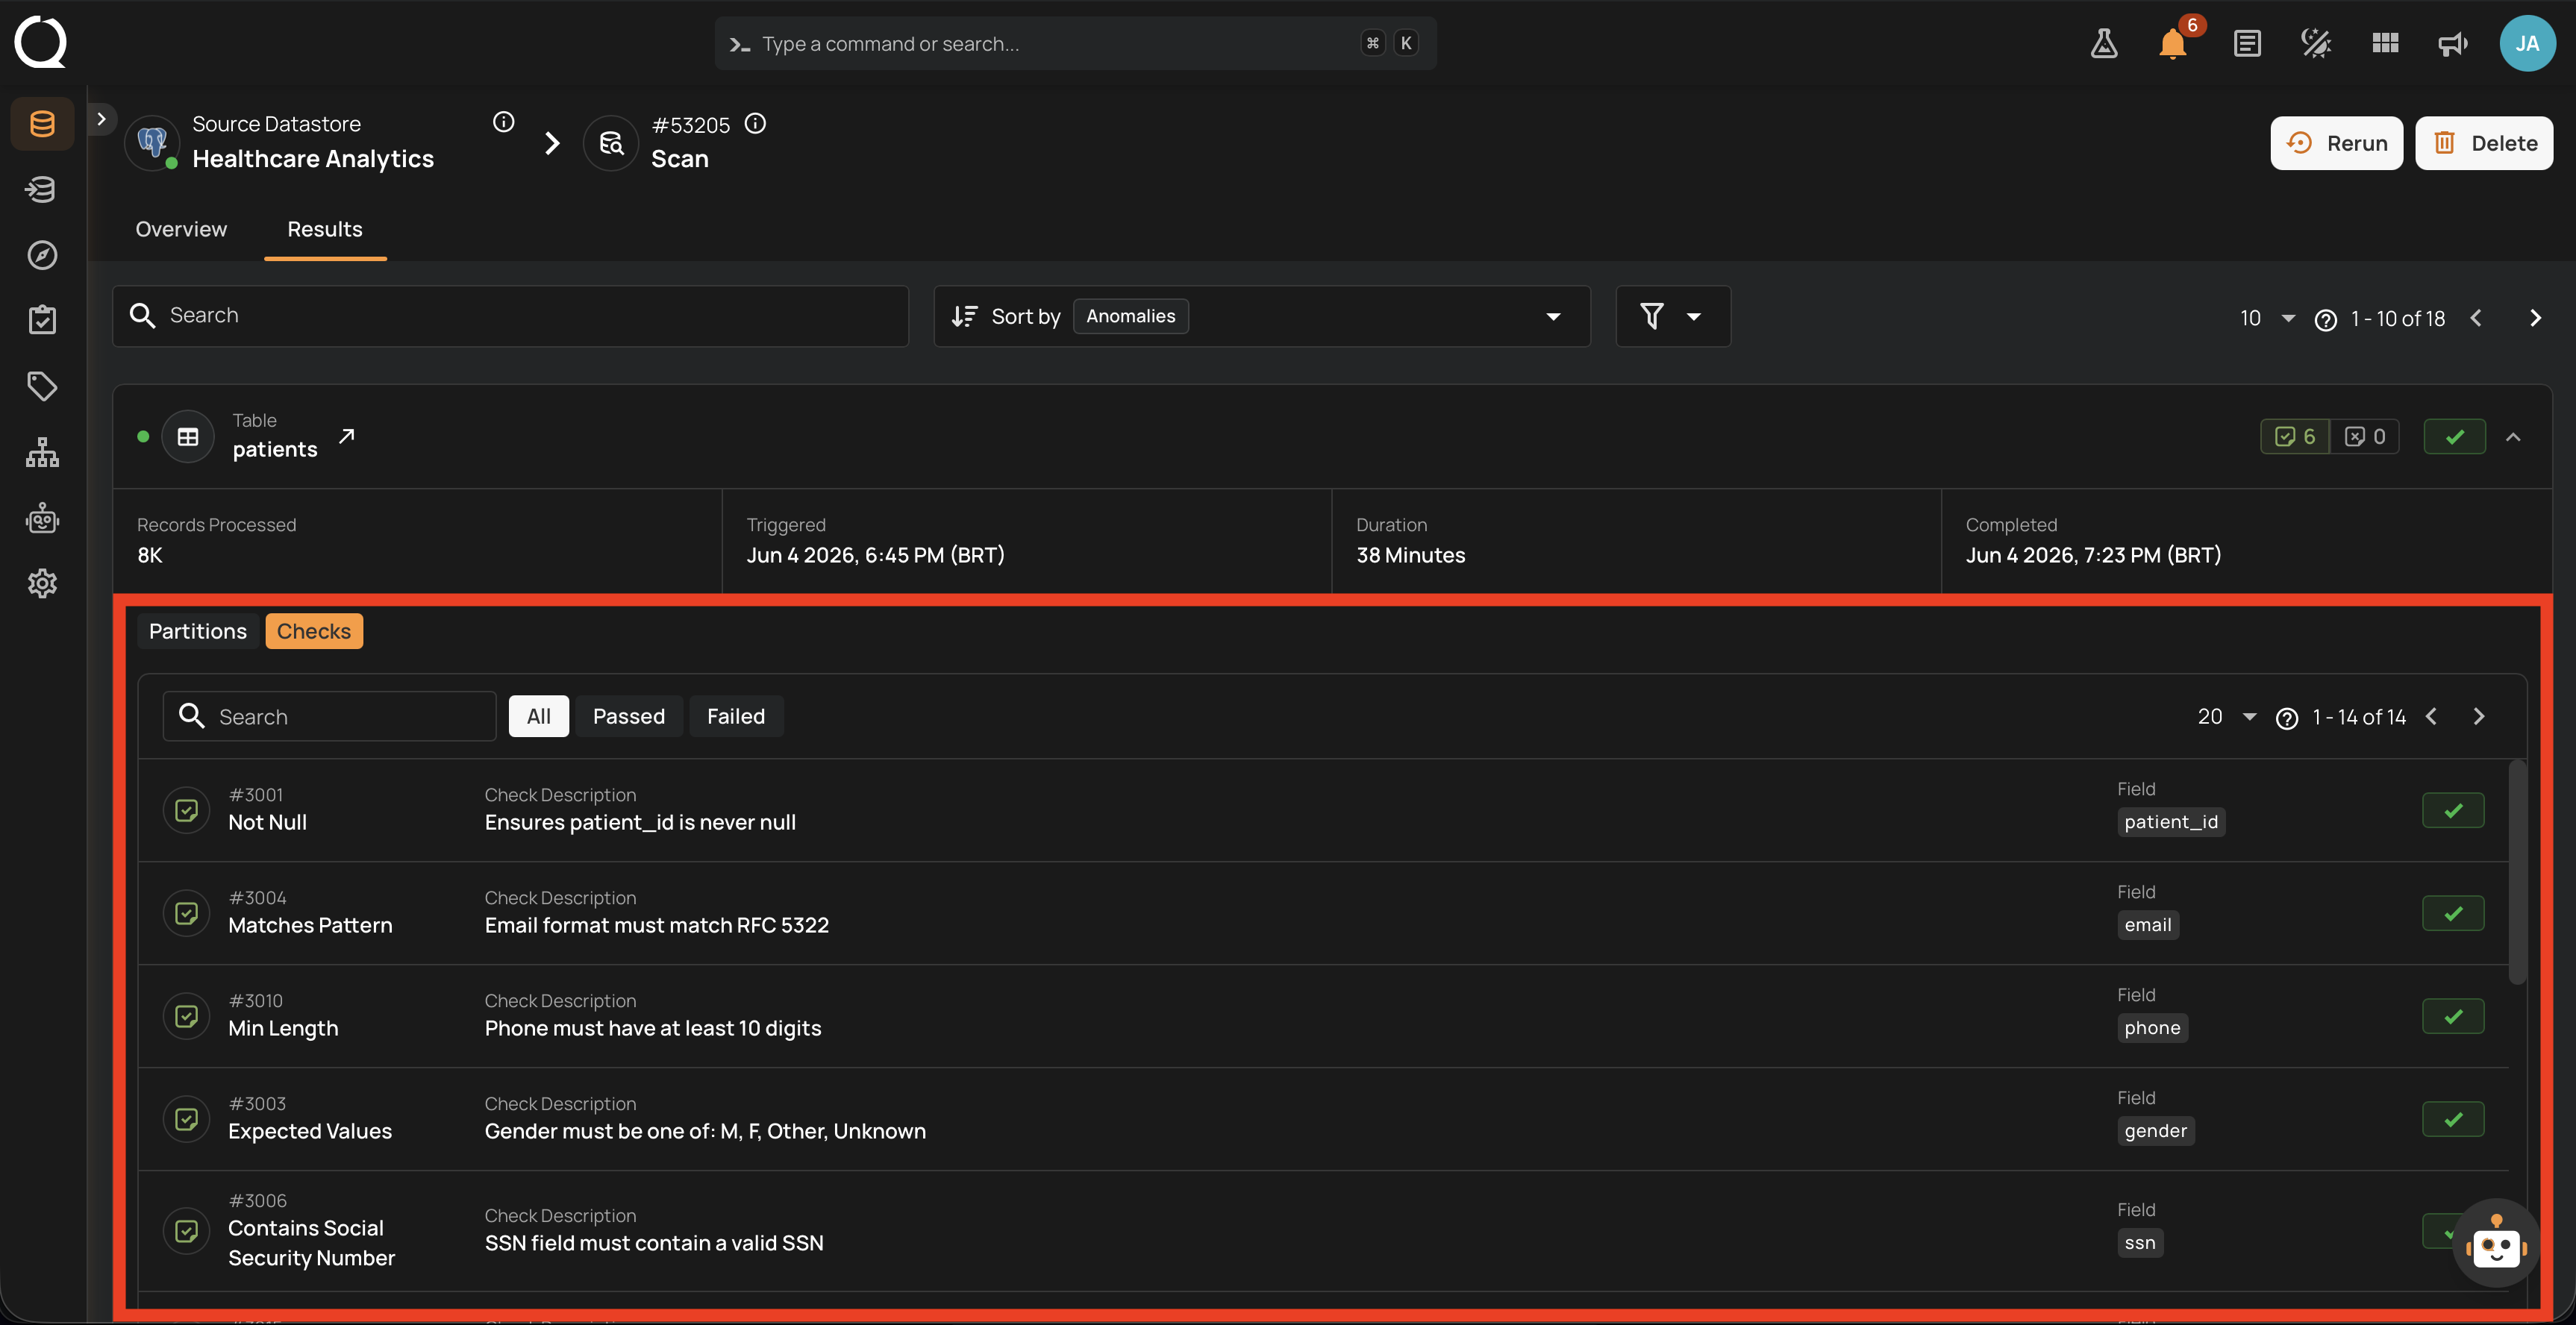Screen dimensions: 2576x1325
Task: Open the hierarchy flow sidebar icon
Action: pos(42,452)
